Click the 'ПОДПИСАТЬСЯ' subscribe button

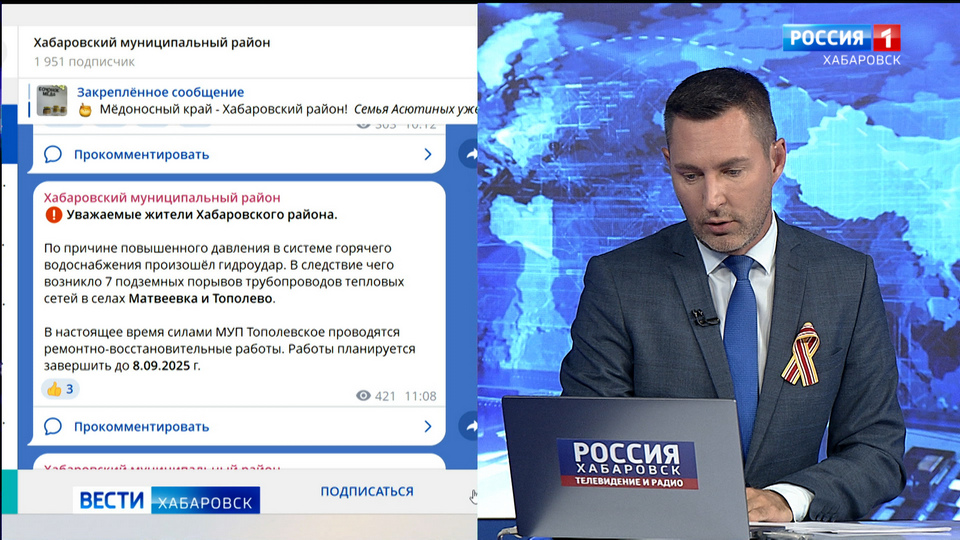(x=367, y=492)
